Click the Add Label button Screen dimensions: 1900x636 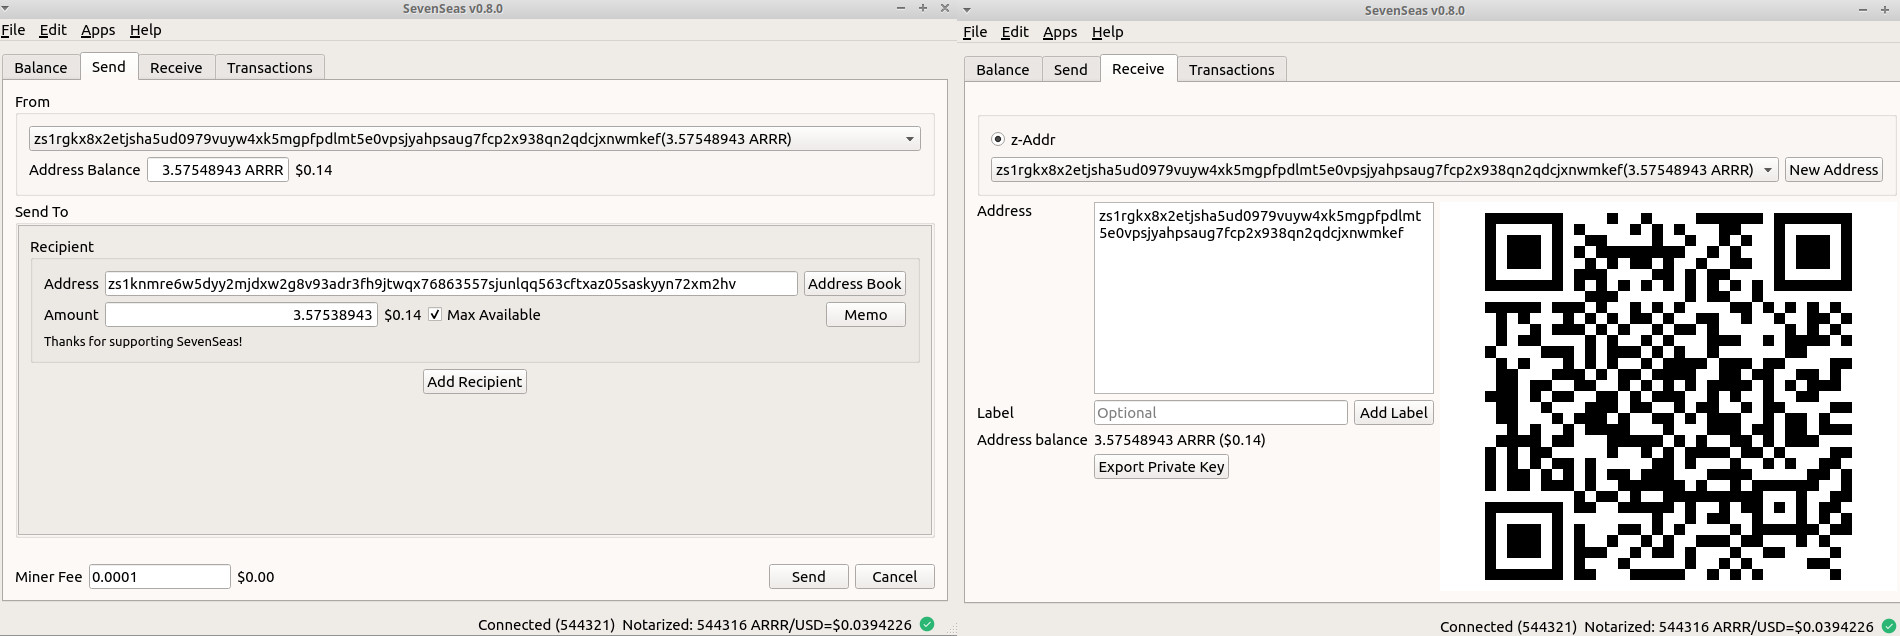1394,413
